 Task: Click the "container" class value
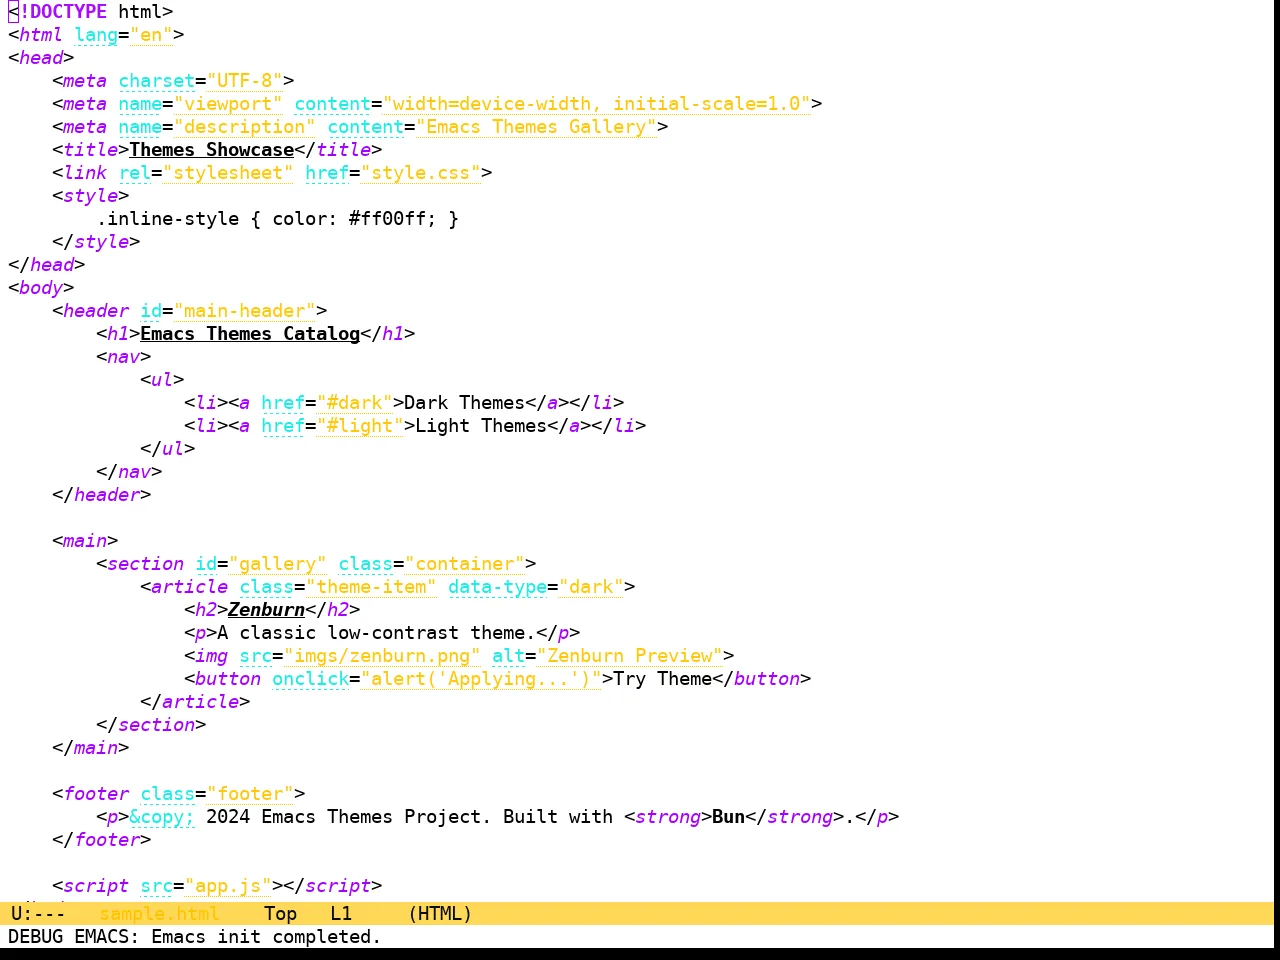coord(465,564)
